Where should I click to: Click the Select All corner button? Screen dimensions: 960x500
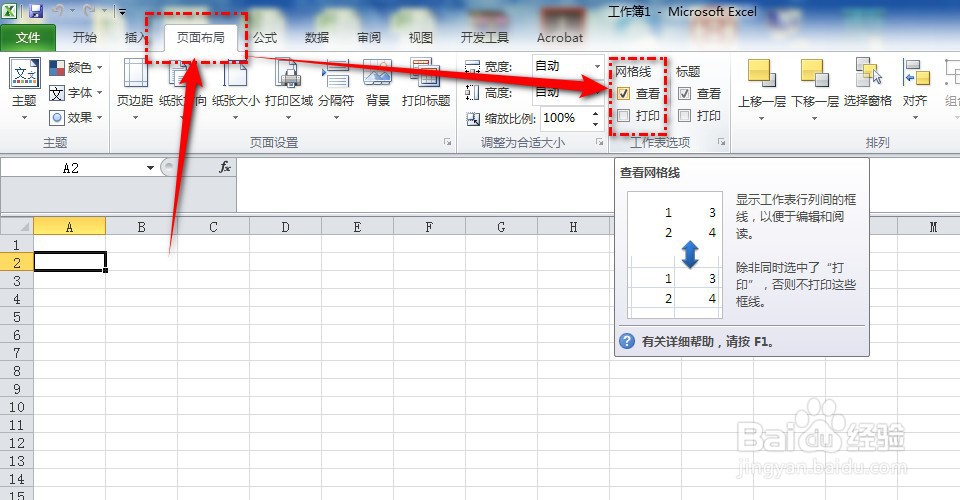click(x=17, y=226)
